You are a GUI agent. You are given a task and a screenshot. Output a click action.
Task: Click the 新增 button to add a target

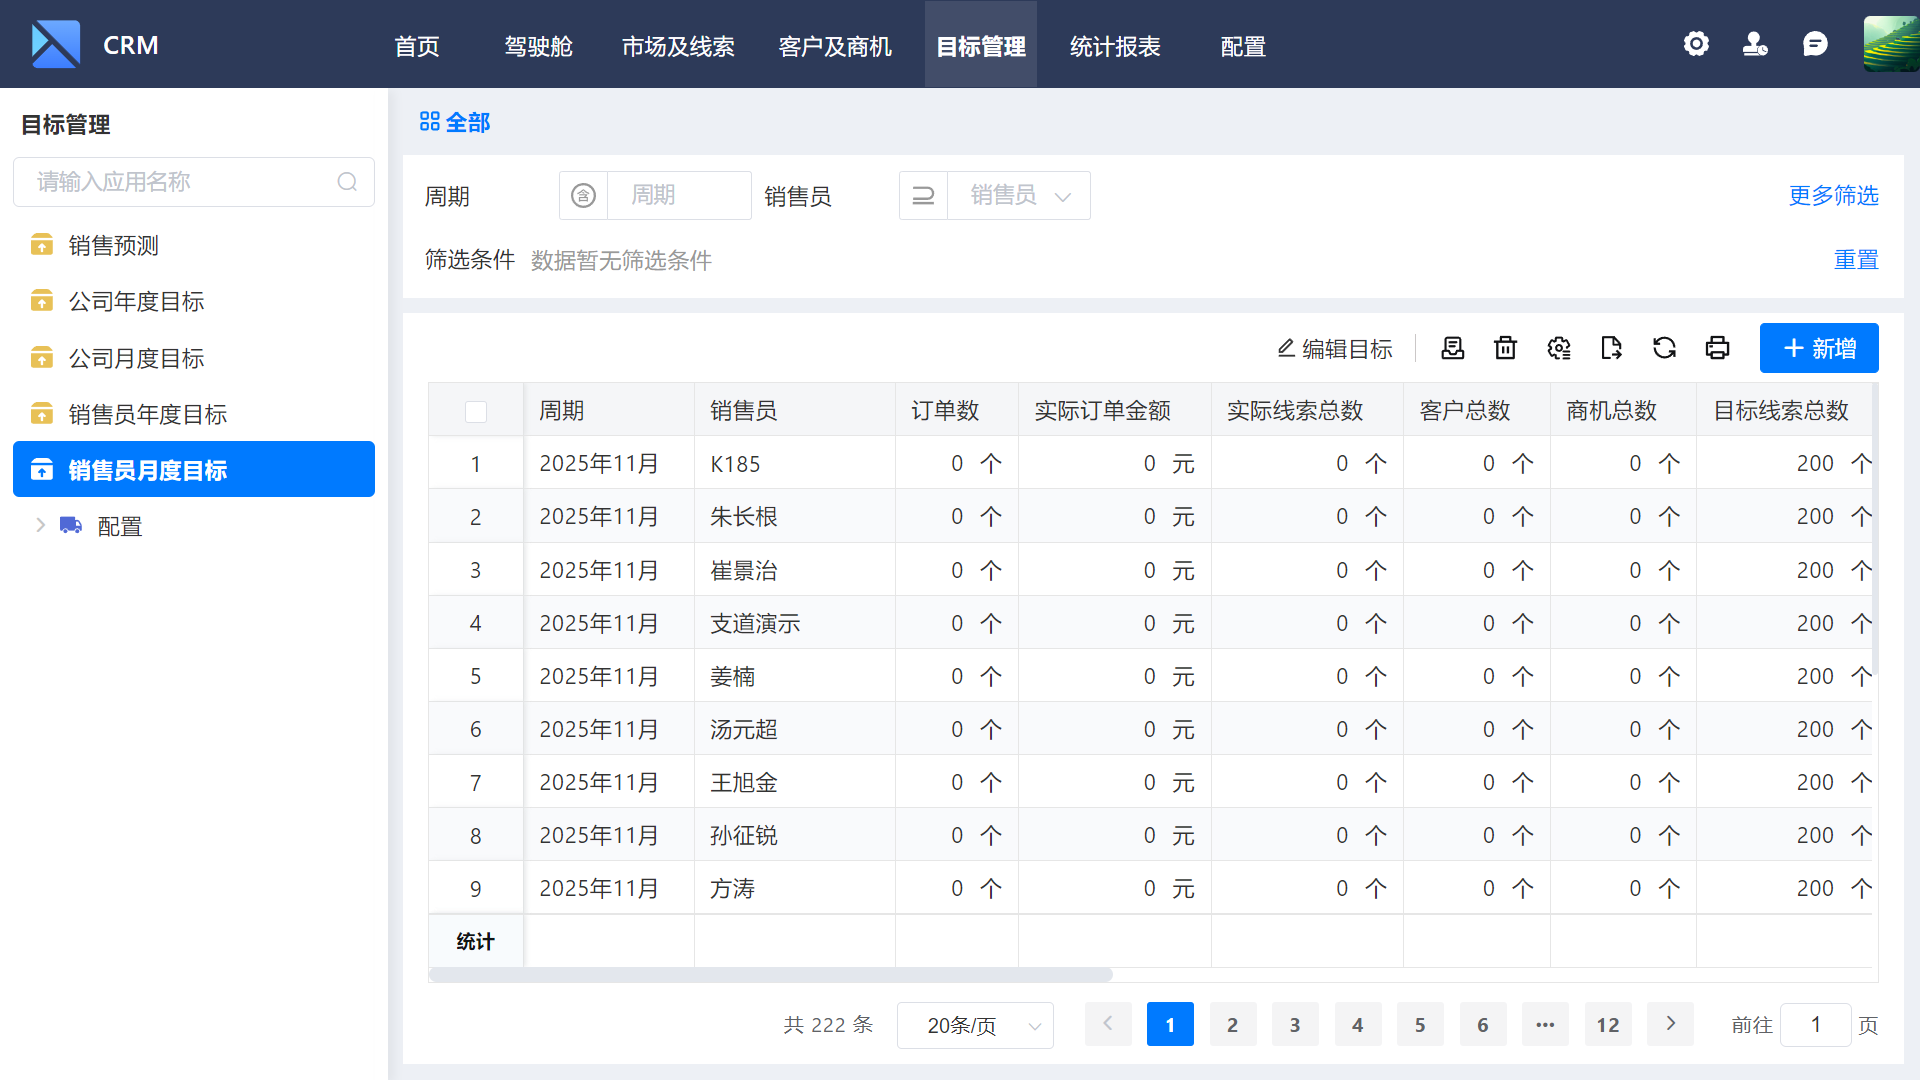click(x=1819, y=348)
